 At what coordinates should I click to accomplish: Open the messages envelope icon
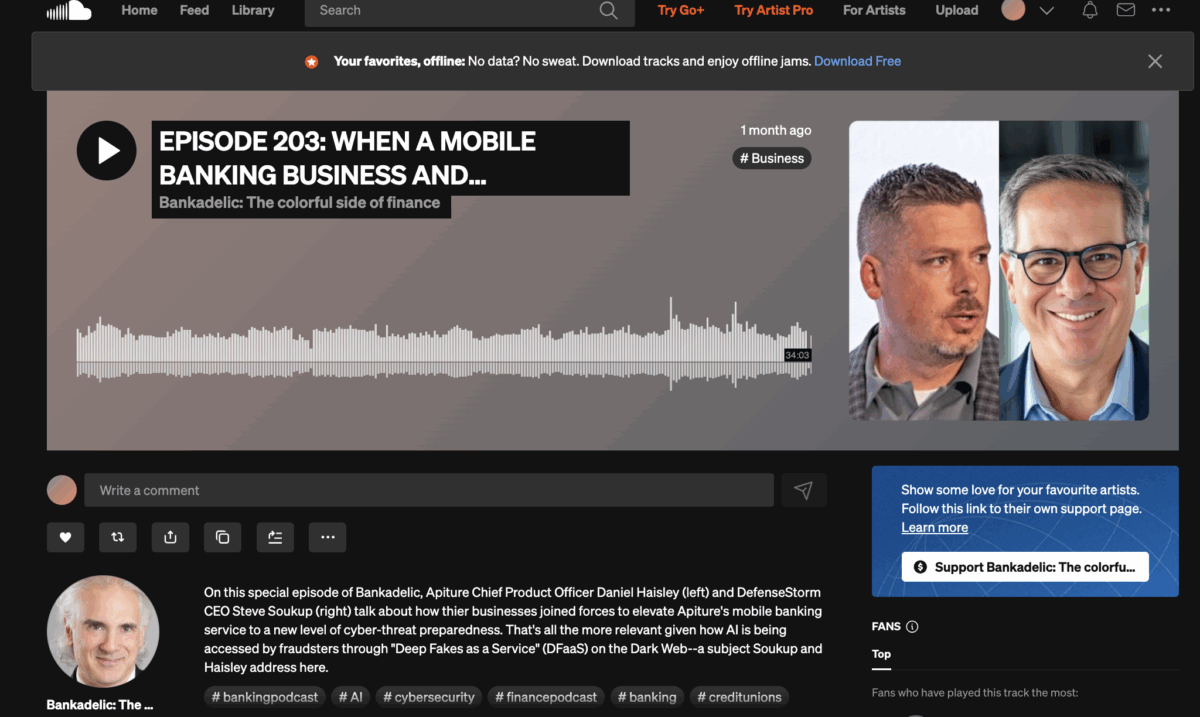(1125, 11)
